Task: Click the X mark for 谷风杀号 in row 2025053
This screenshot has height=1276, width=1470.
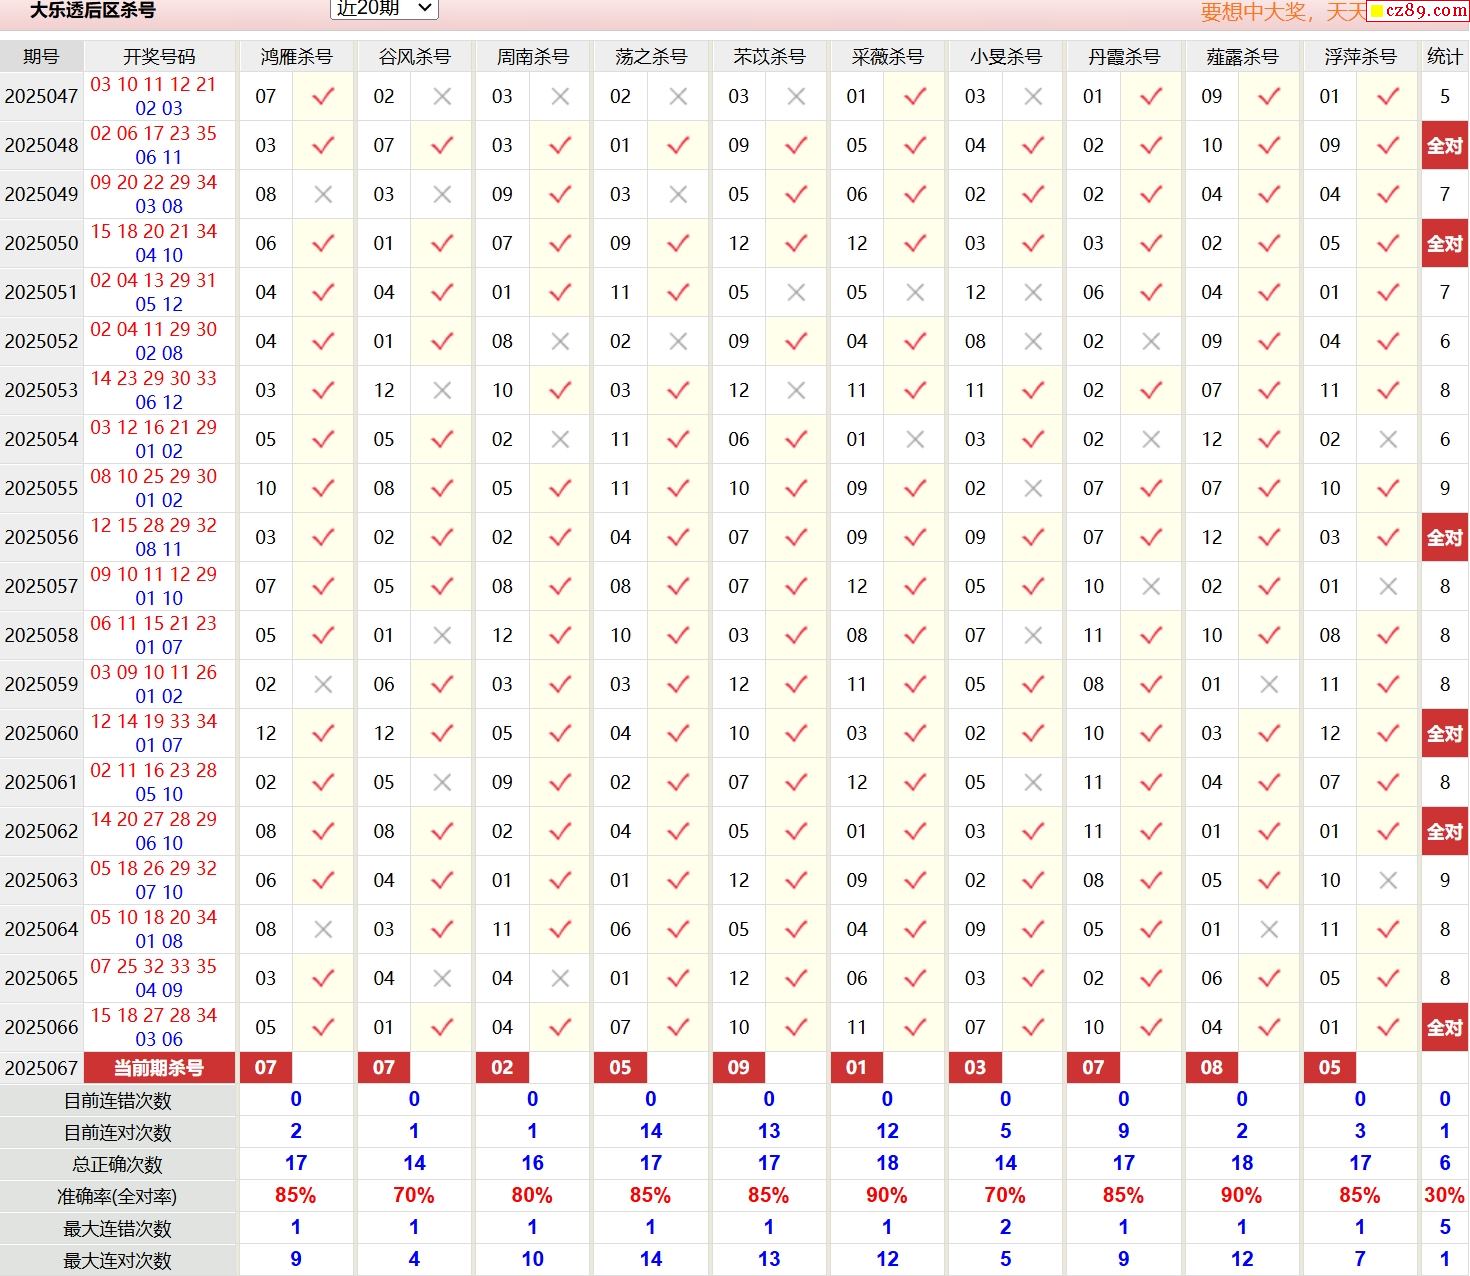Action: click(442, 391)
